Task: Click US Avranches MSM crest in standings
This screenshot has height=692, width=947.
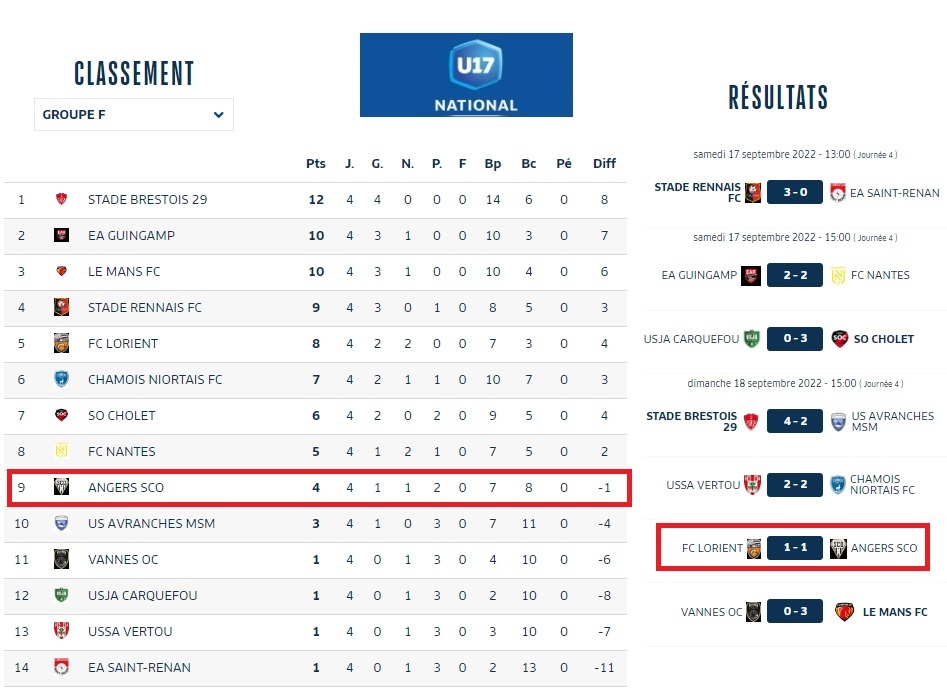Action: coord(61,524)
